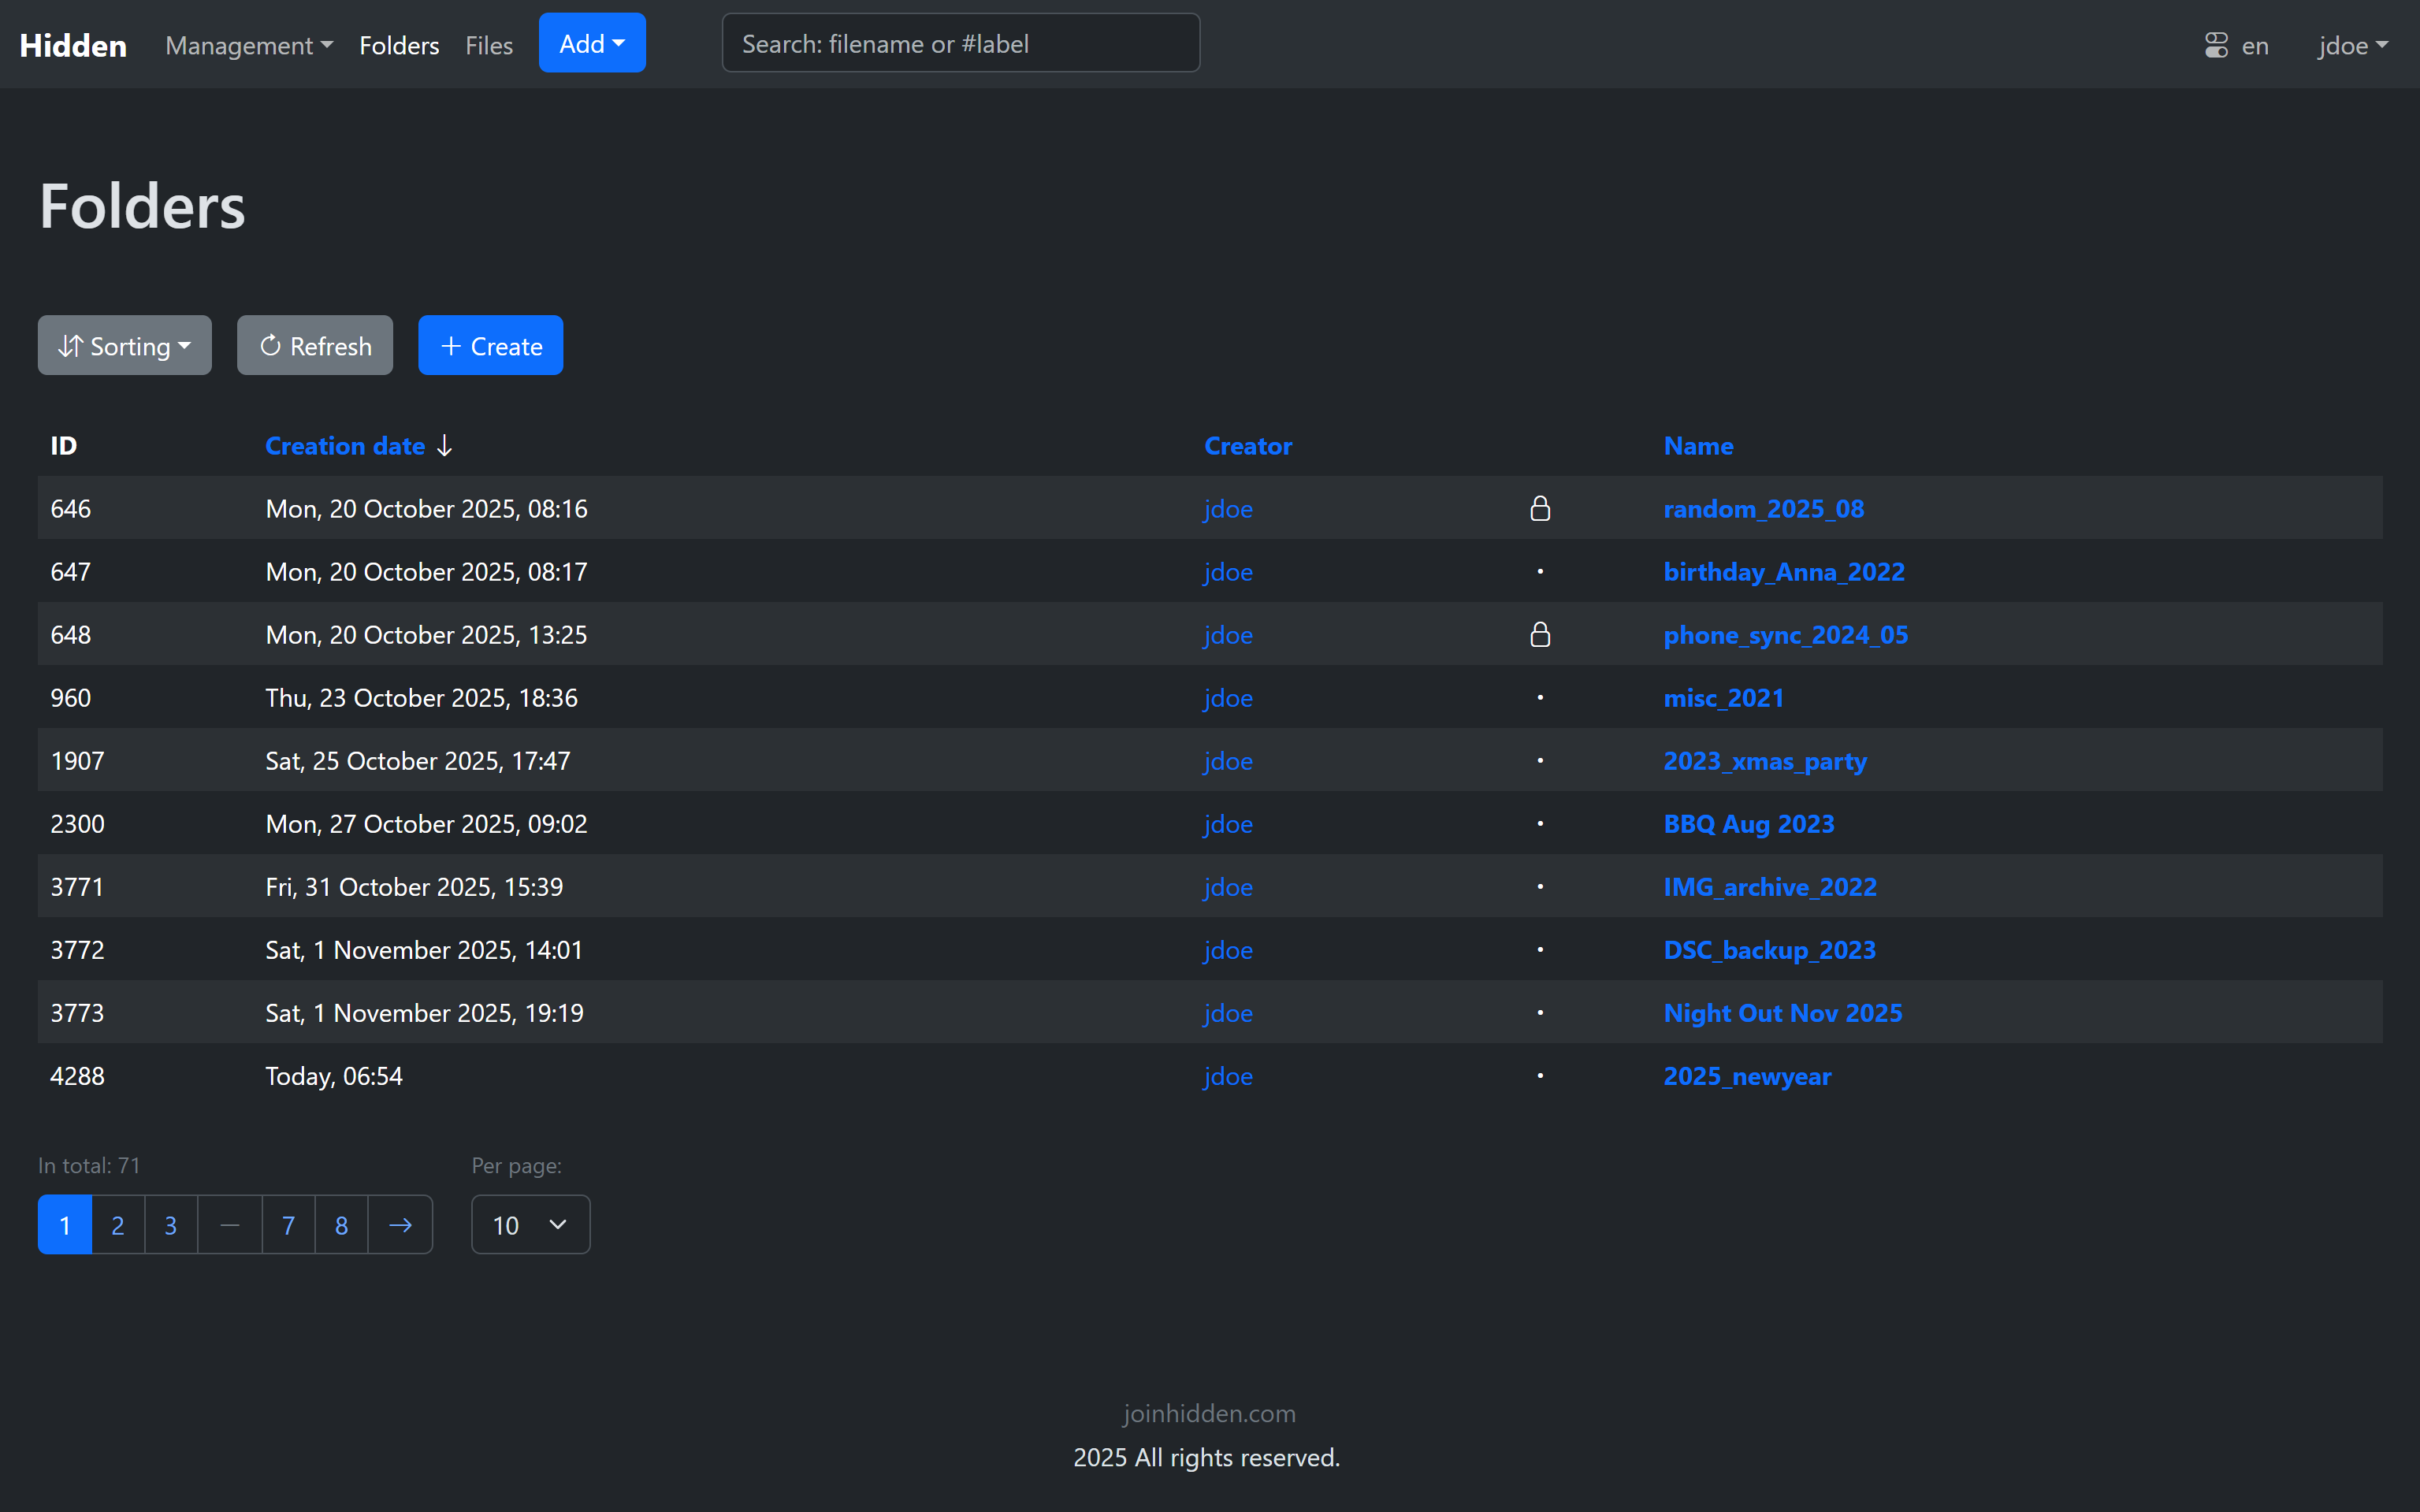Open the Night Out Nov 2025 folder
Viewport: 2420px width, 1512px height.
(1782, 1012)
